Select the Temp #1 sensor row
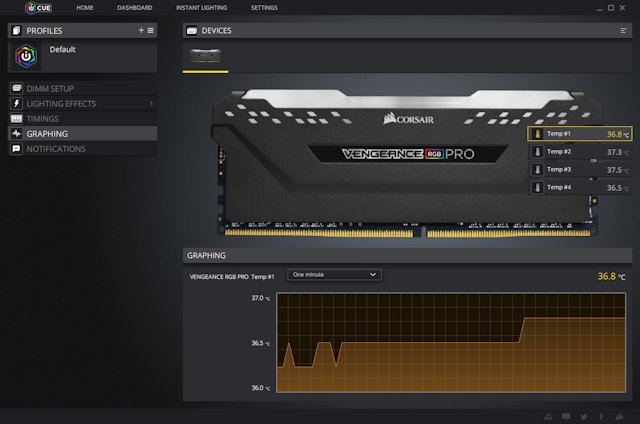This screenshot has width=640, height=424. [x=580, y=134]
